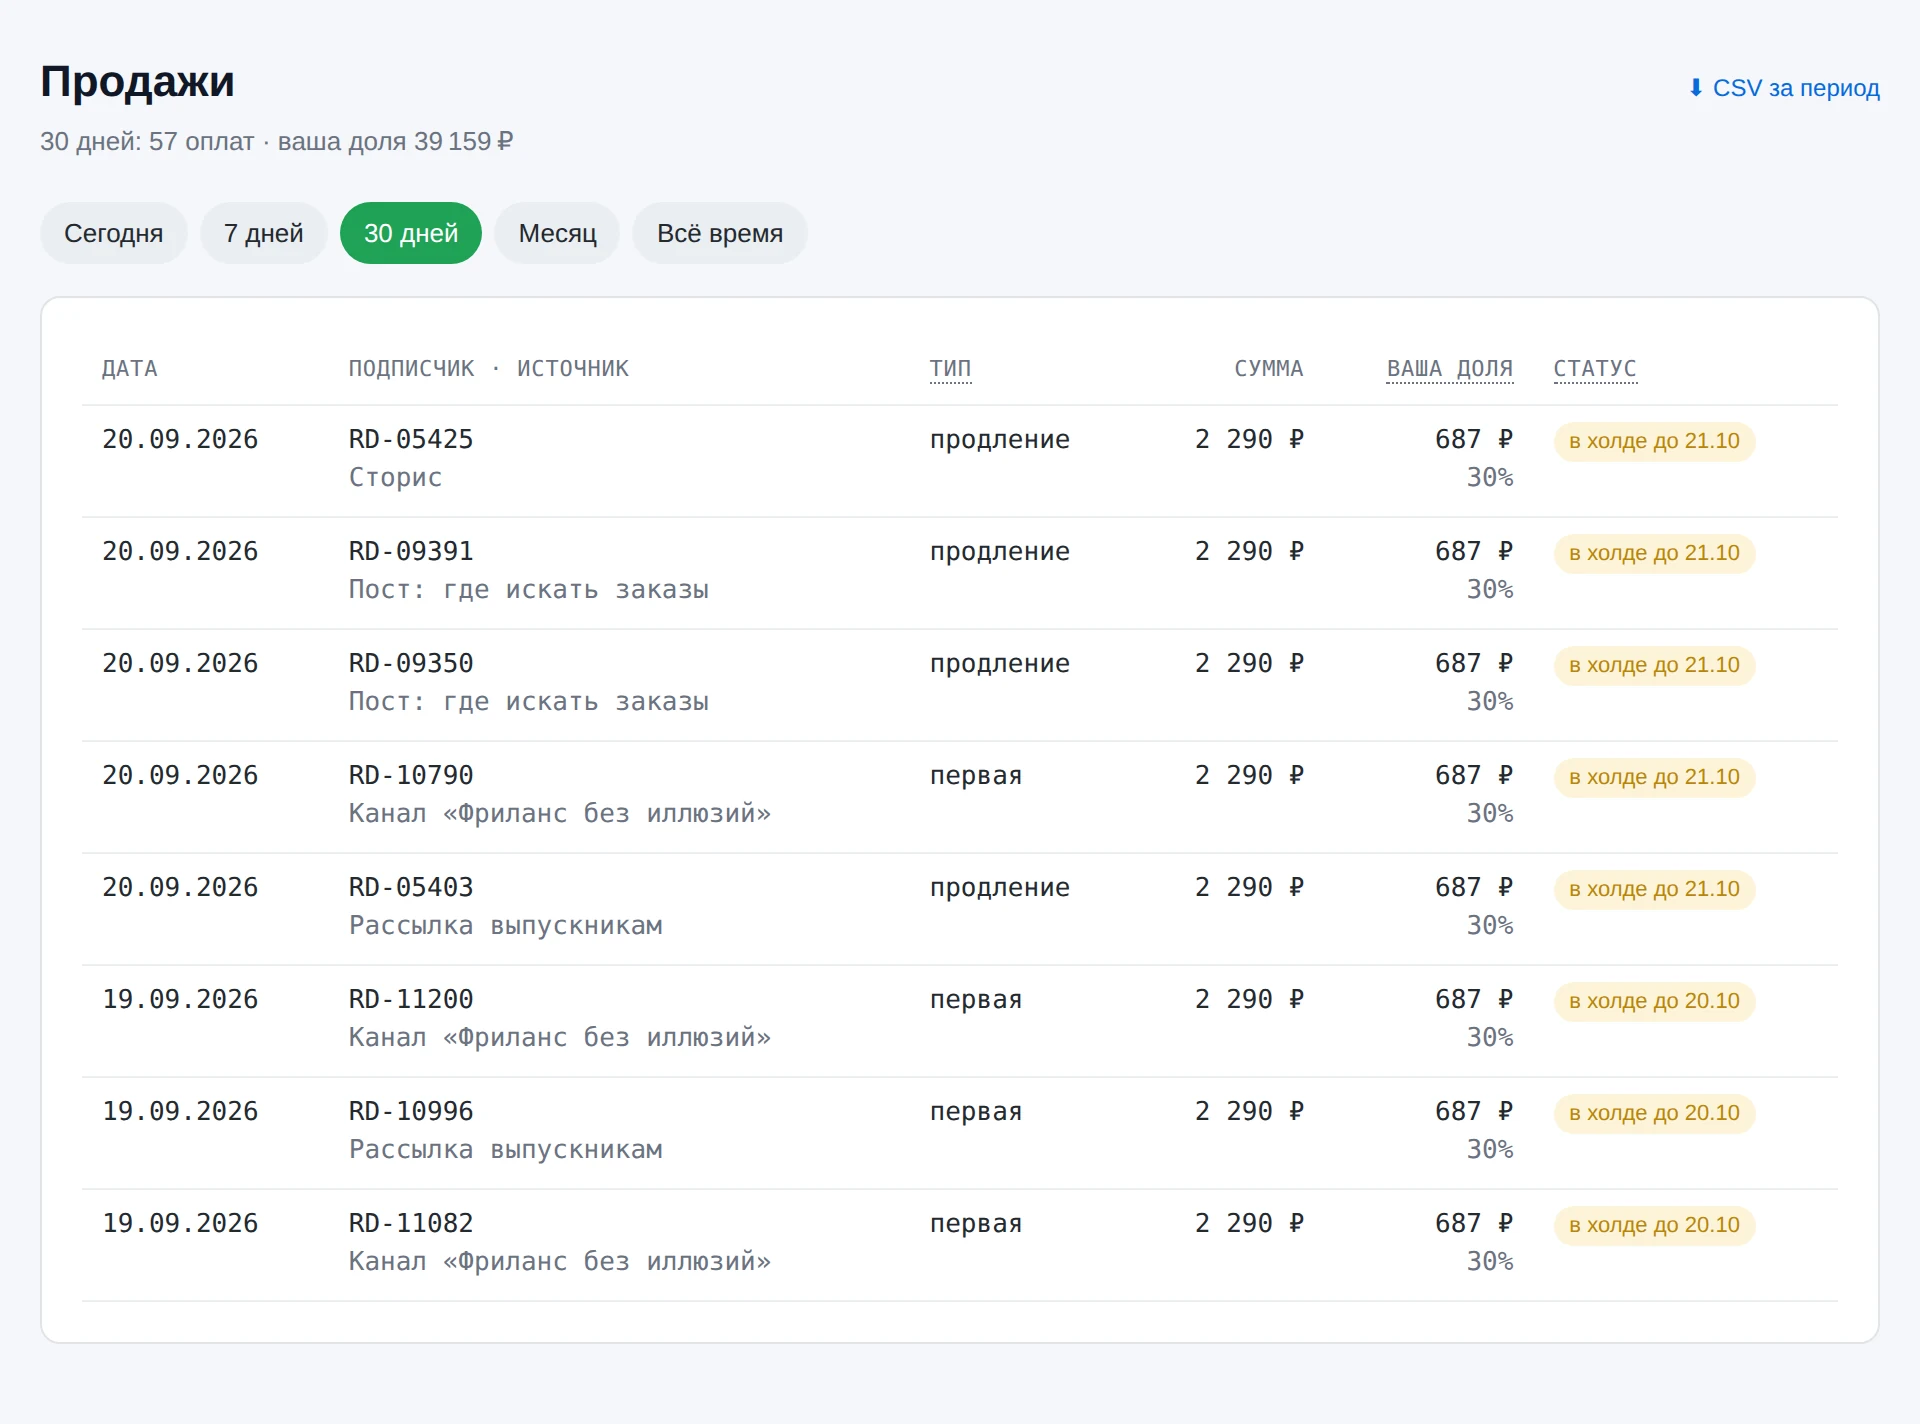
Task: Select subscriber RD-10996 entry
Action: click(x=960, y=1133)
